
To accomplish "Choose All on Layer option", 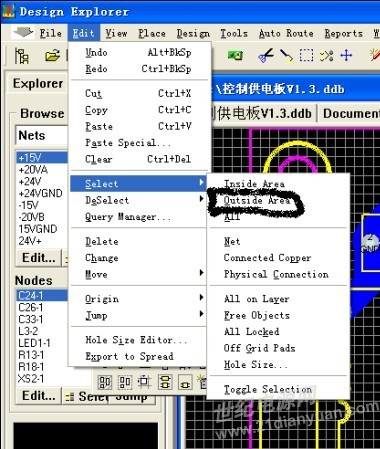I will tap(278, 299).
